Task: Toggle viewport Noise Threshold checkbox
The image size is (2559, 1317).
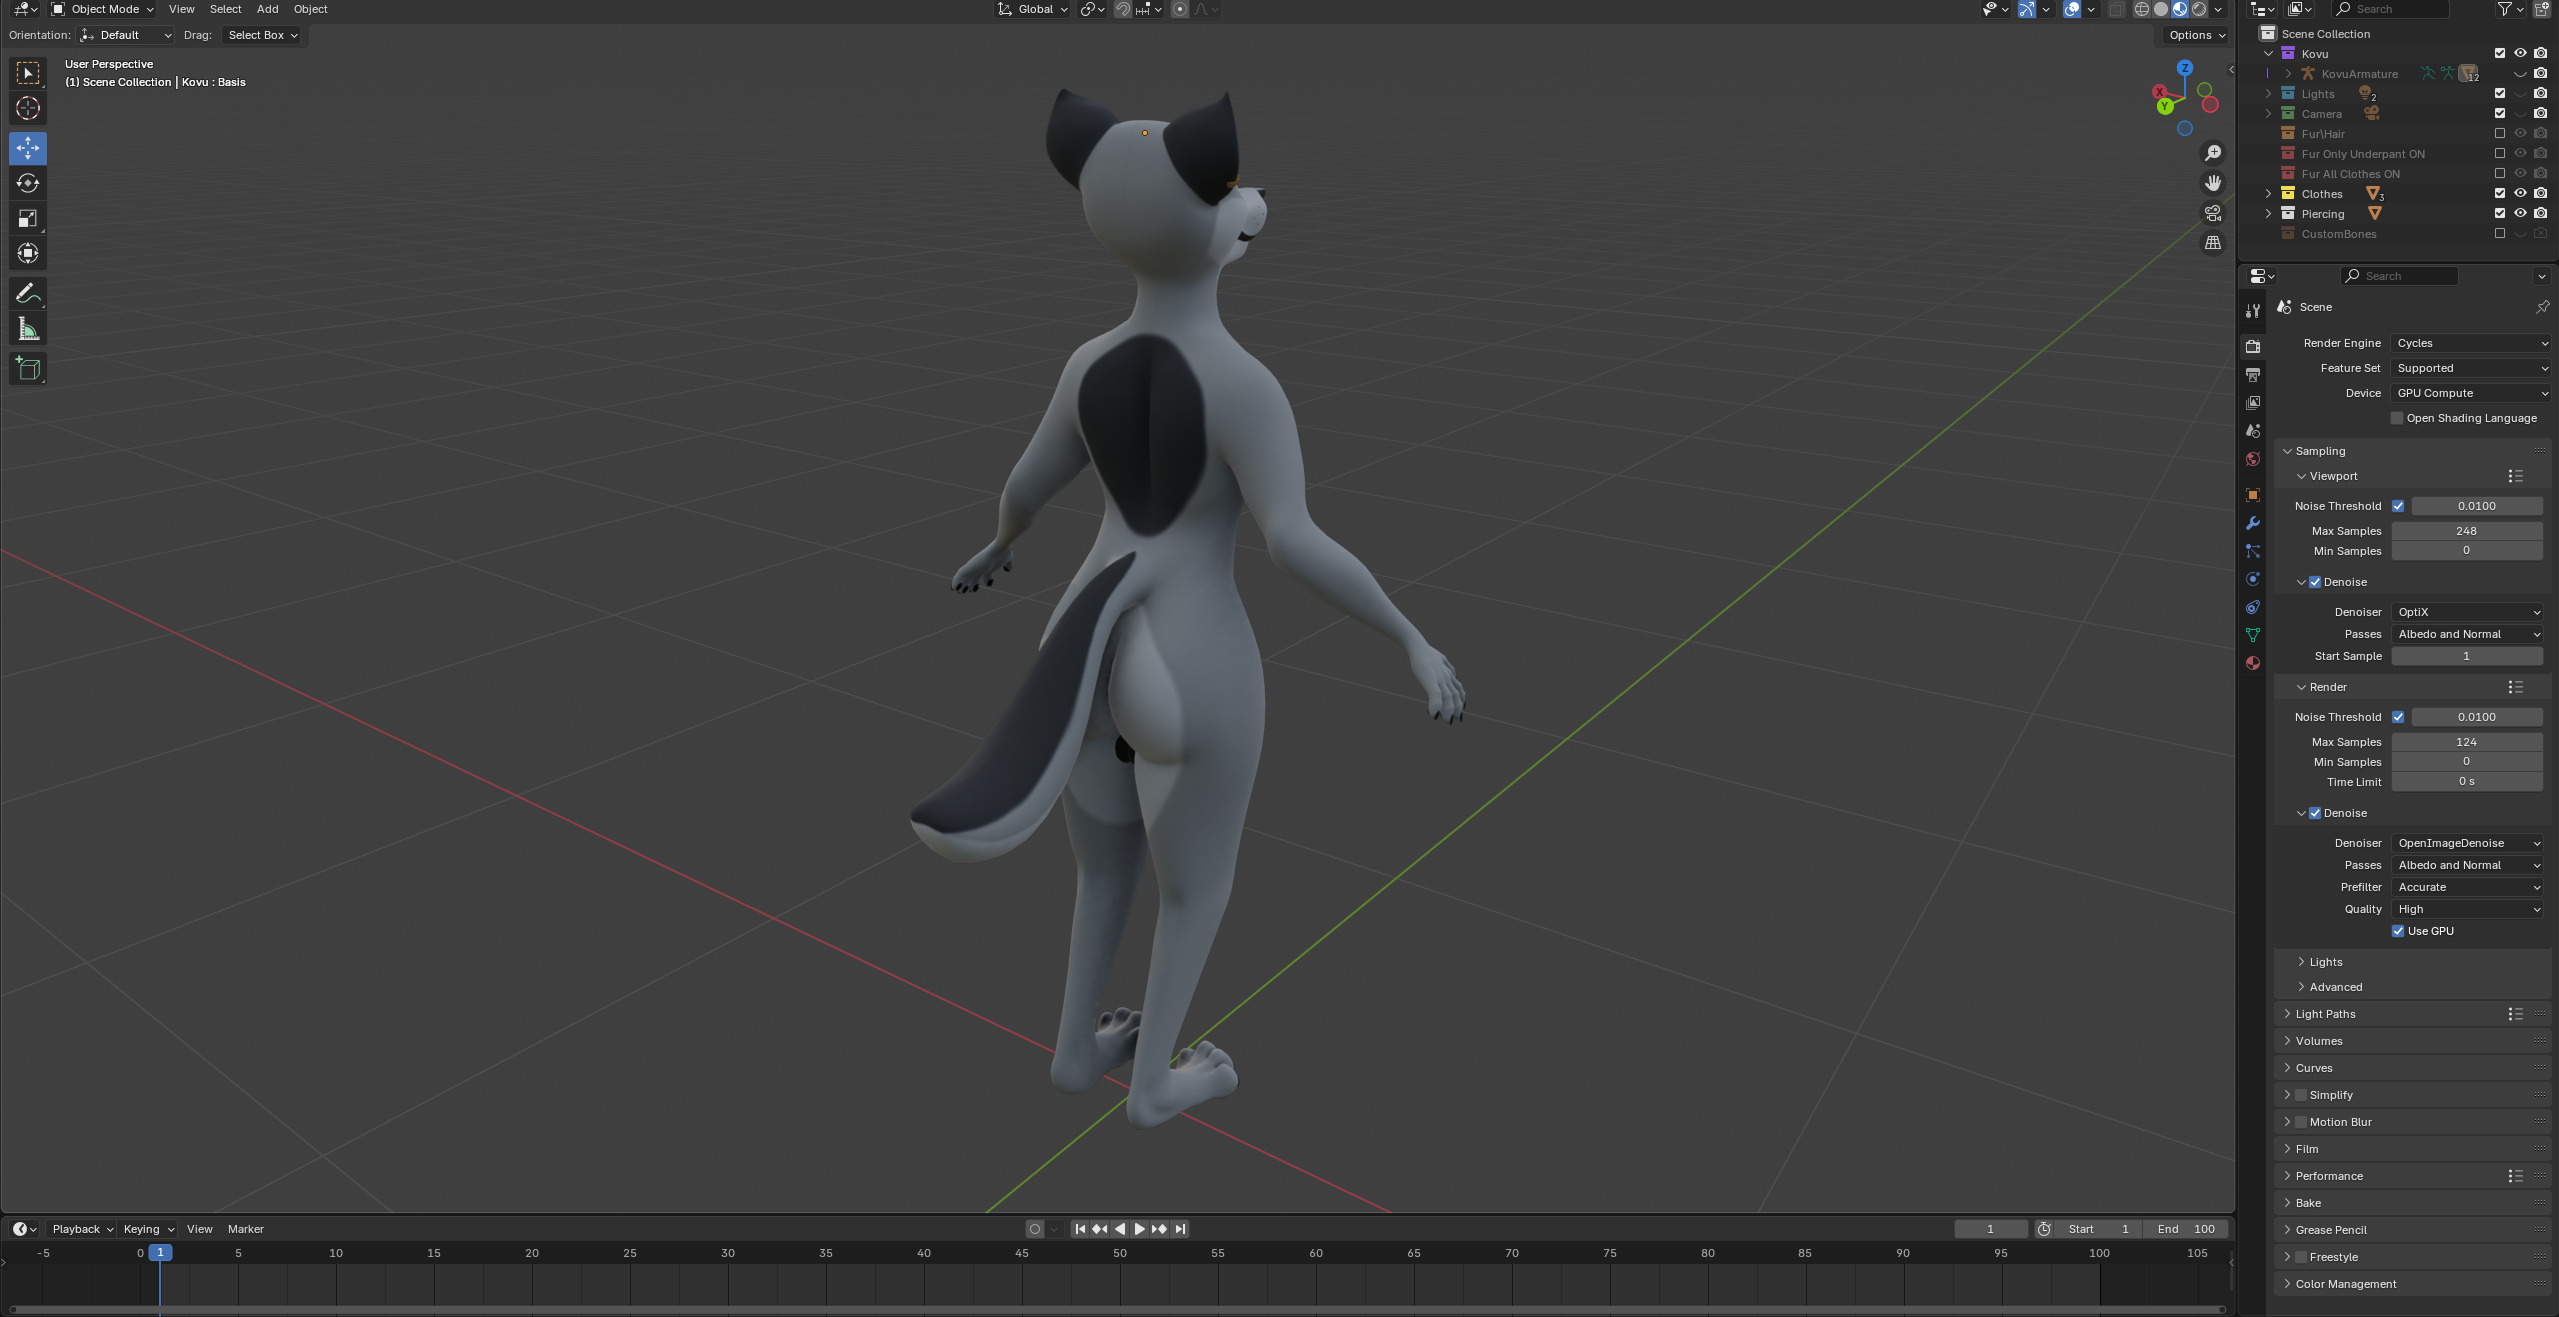Action: 2397,506
